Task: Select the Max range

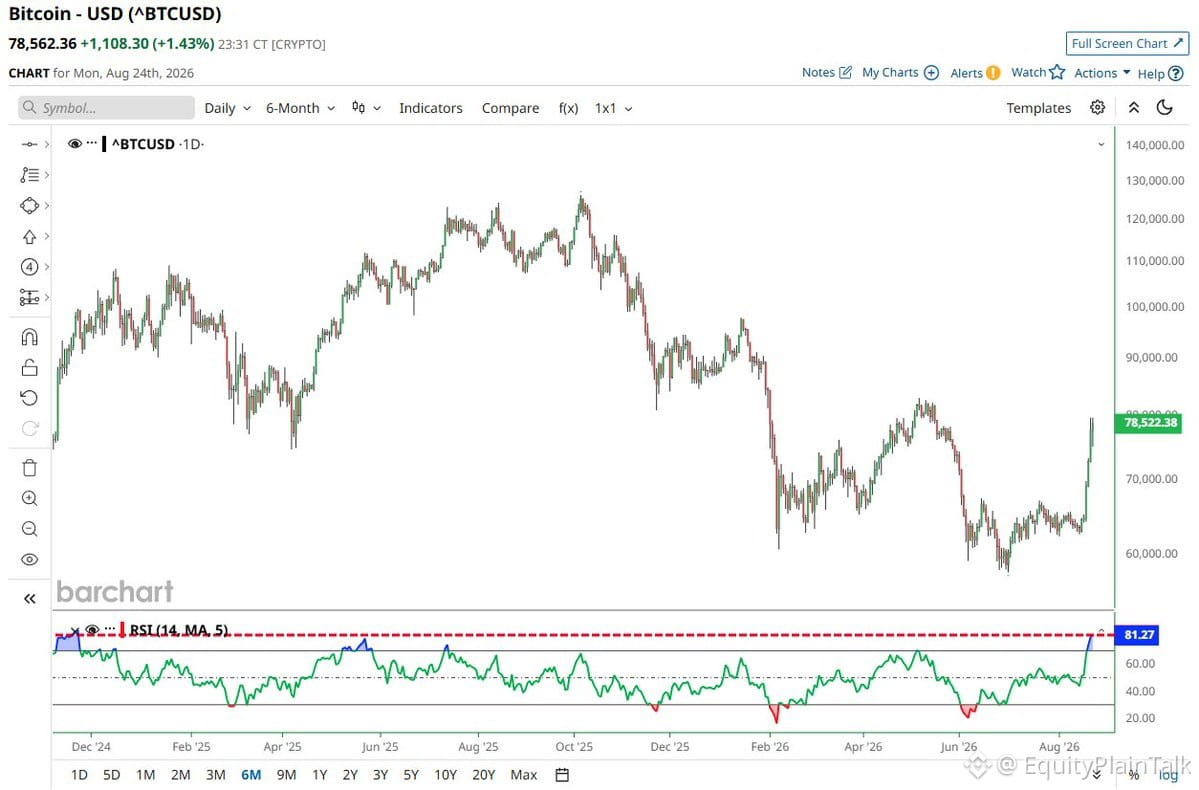Action: 524,775
